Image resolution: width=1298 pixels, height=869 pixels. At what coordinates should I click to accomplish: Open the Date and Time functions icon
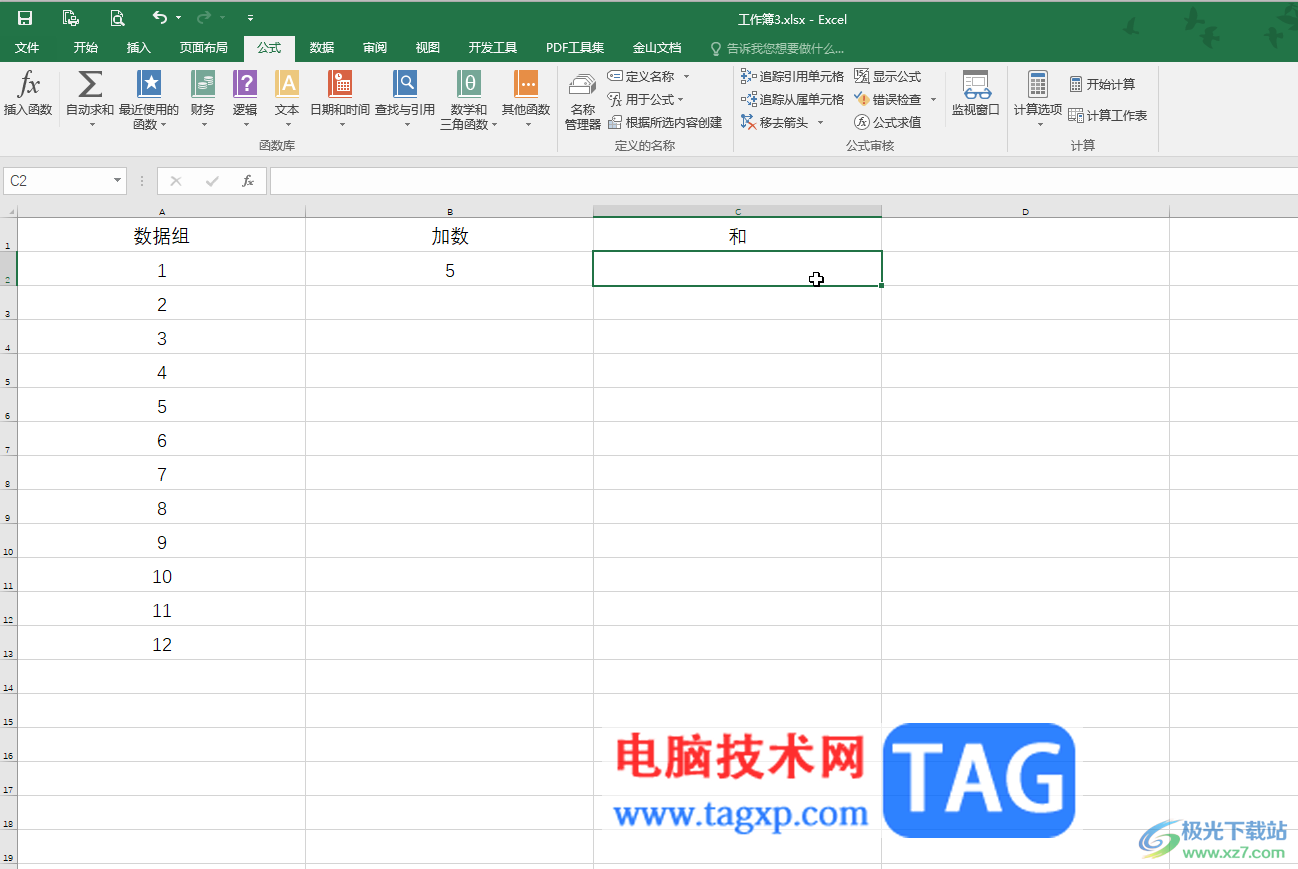point(340,85)
